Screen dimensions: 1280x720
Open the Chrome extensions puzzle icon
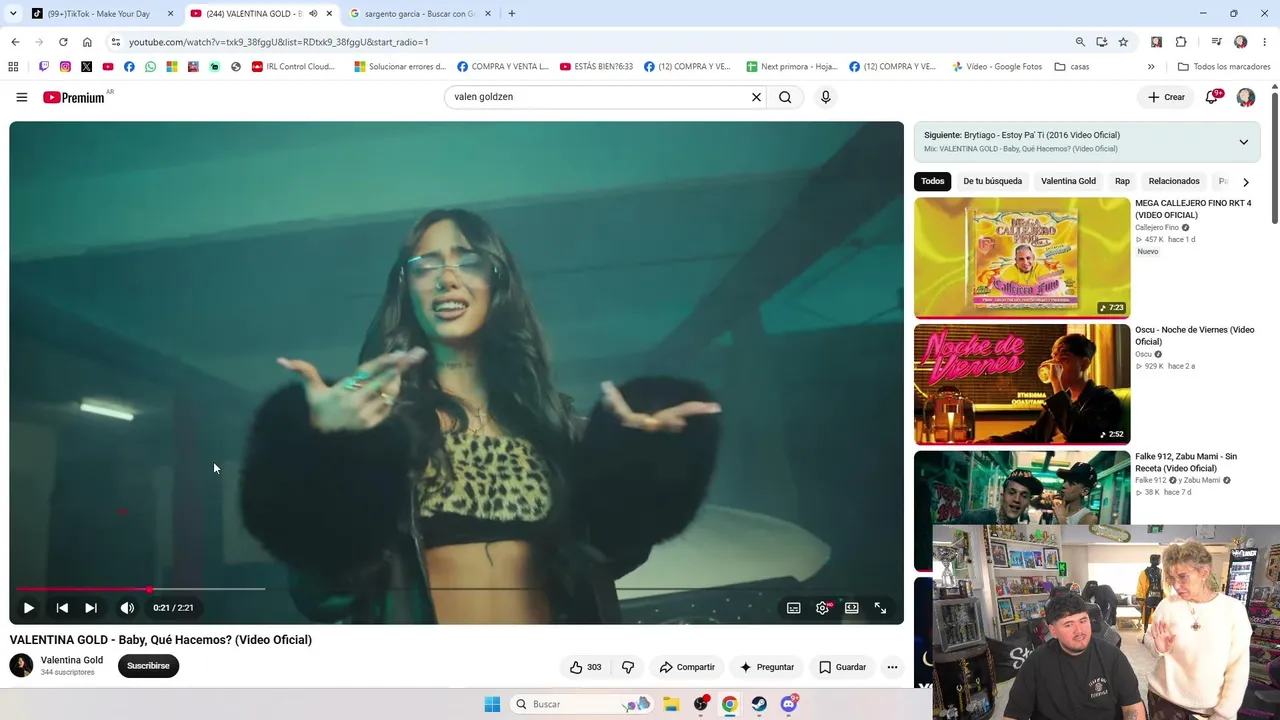click(x=1181, y=42)
